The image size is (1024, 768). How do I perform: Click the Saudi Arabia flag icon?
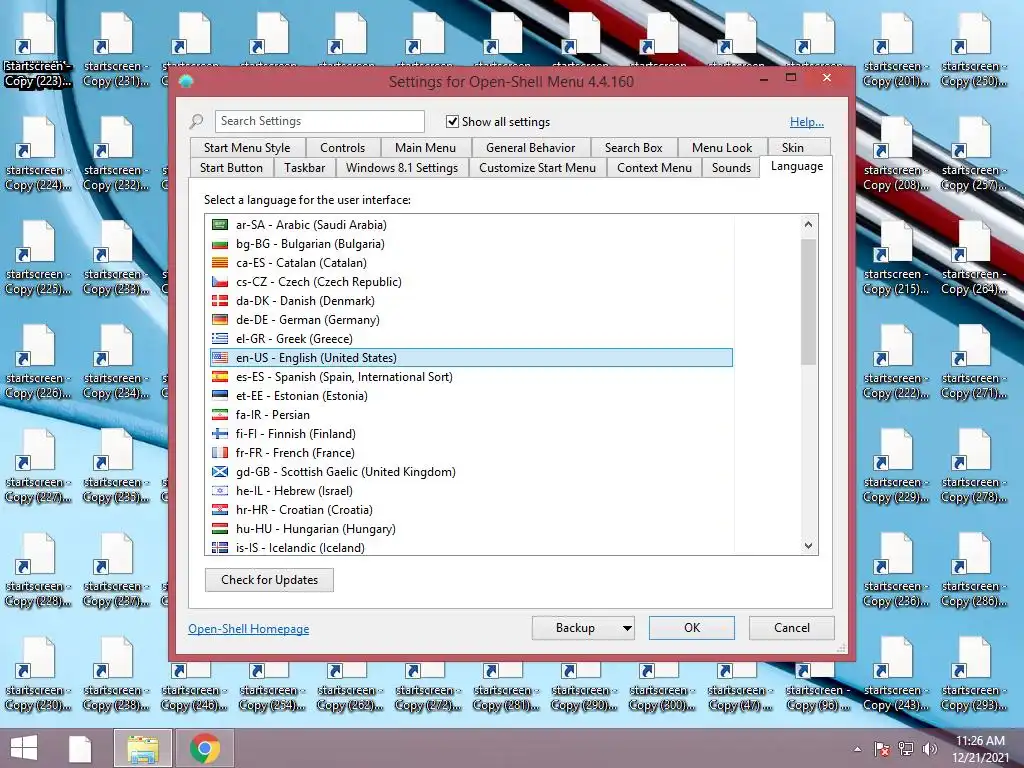(220, 225)
